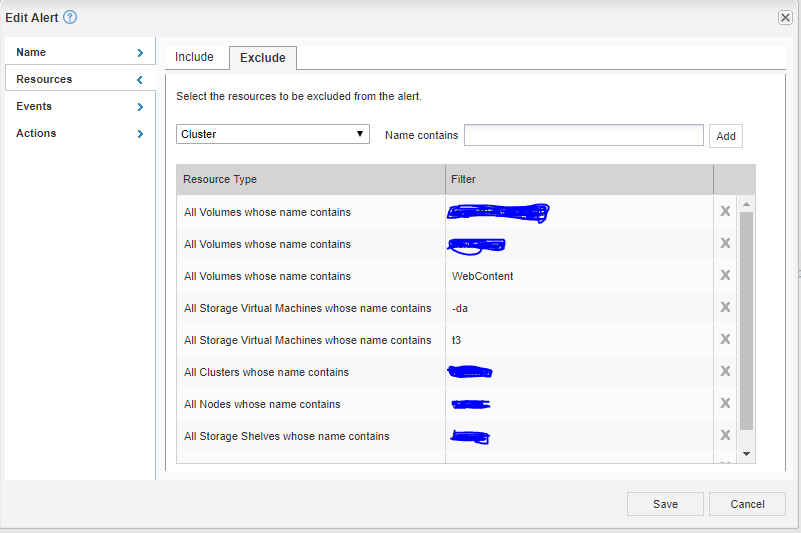Remove the t3 Storage Virtual Machines filter

point(725,339)
